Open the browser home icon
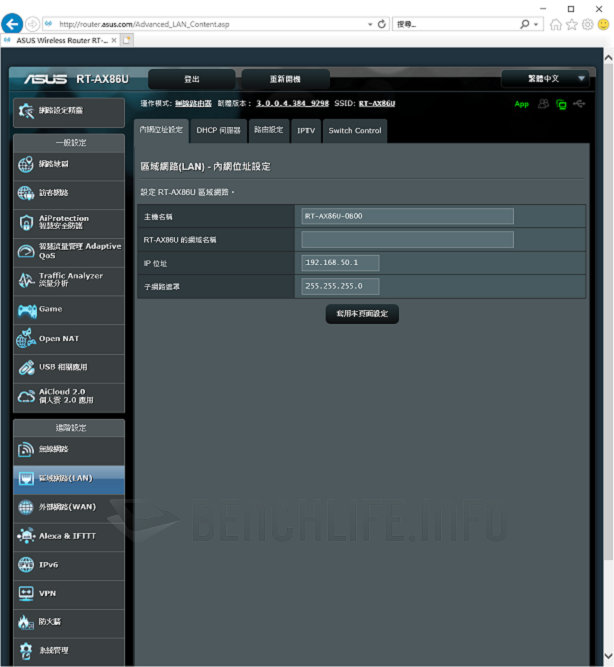Screen dimensions: 614x667 click(555, 25)
